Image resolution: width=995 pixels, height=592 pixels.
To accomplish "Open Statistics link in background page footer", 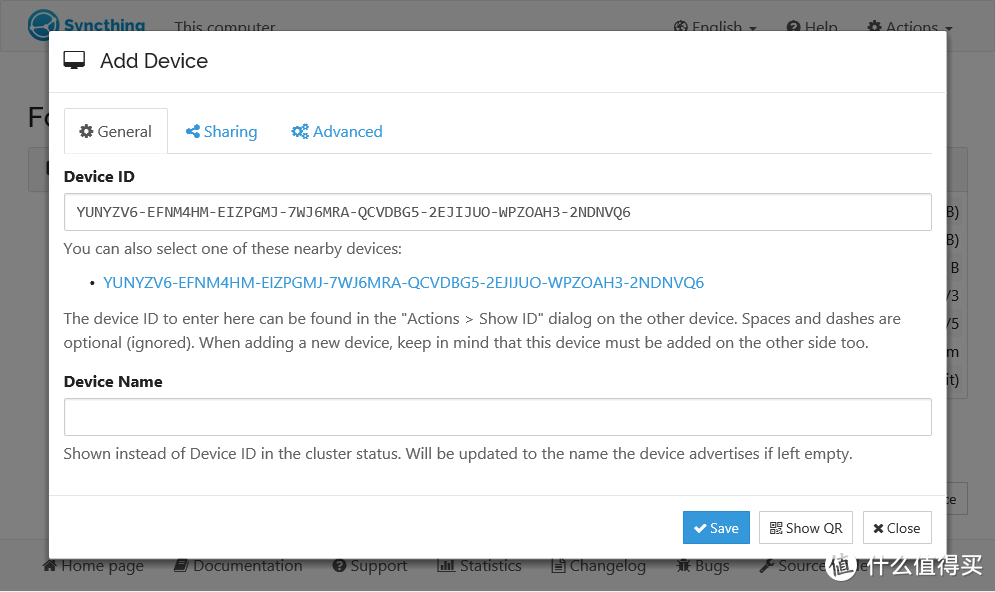I will tap(479, 565).
